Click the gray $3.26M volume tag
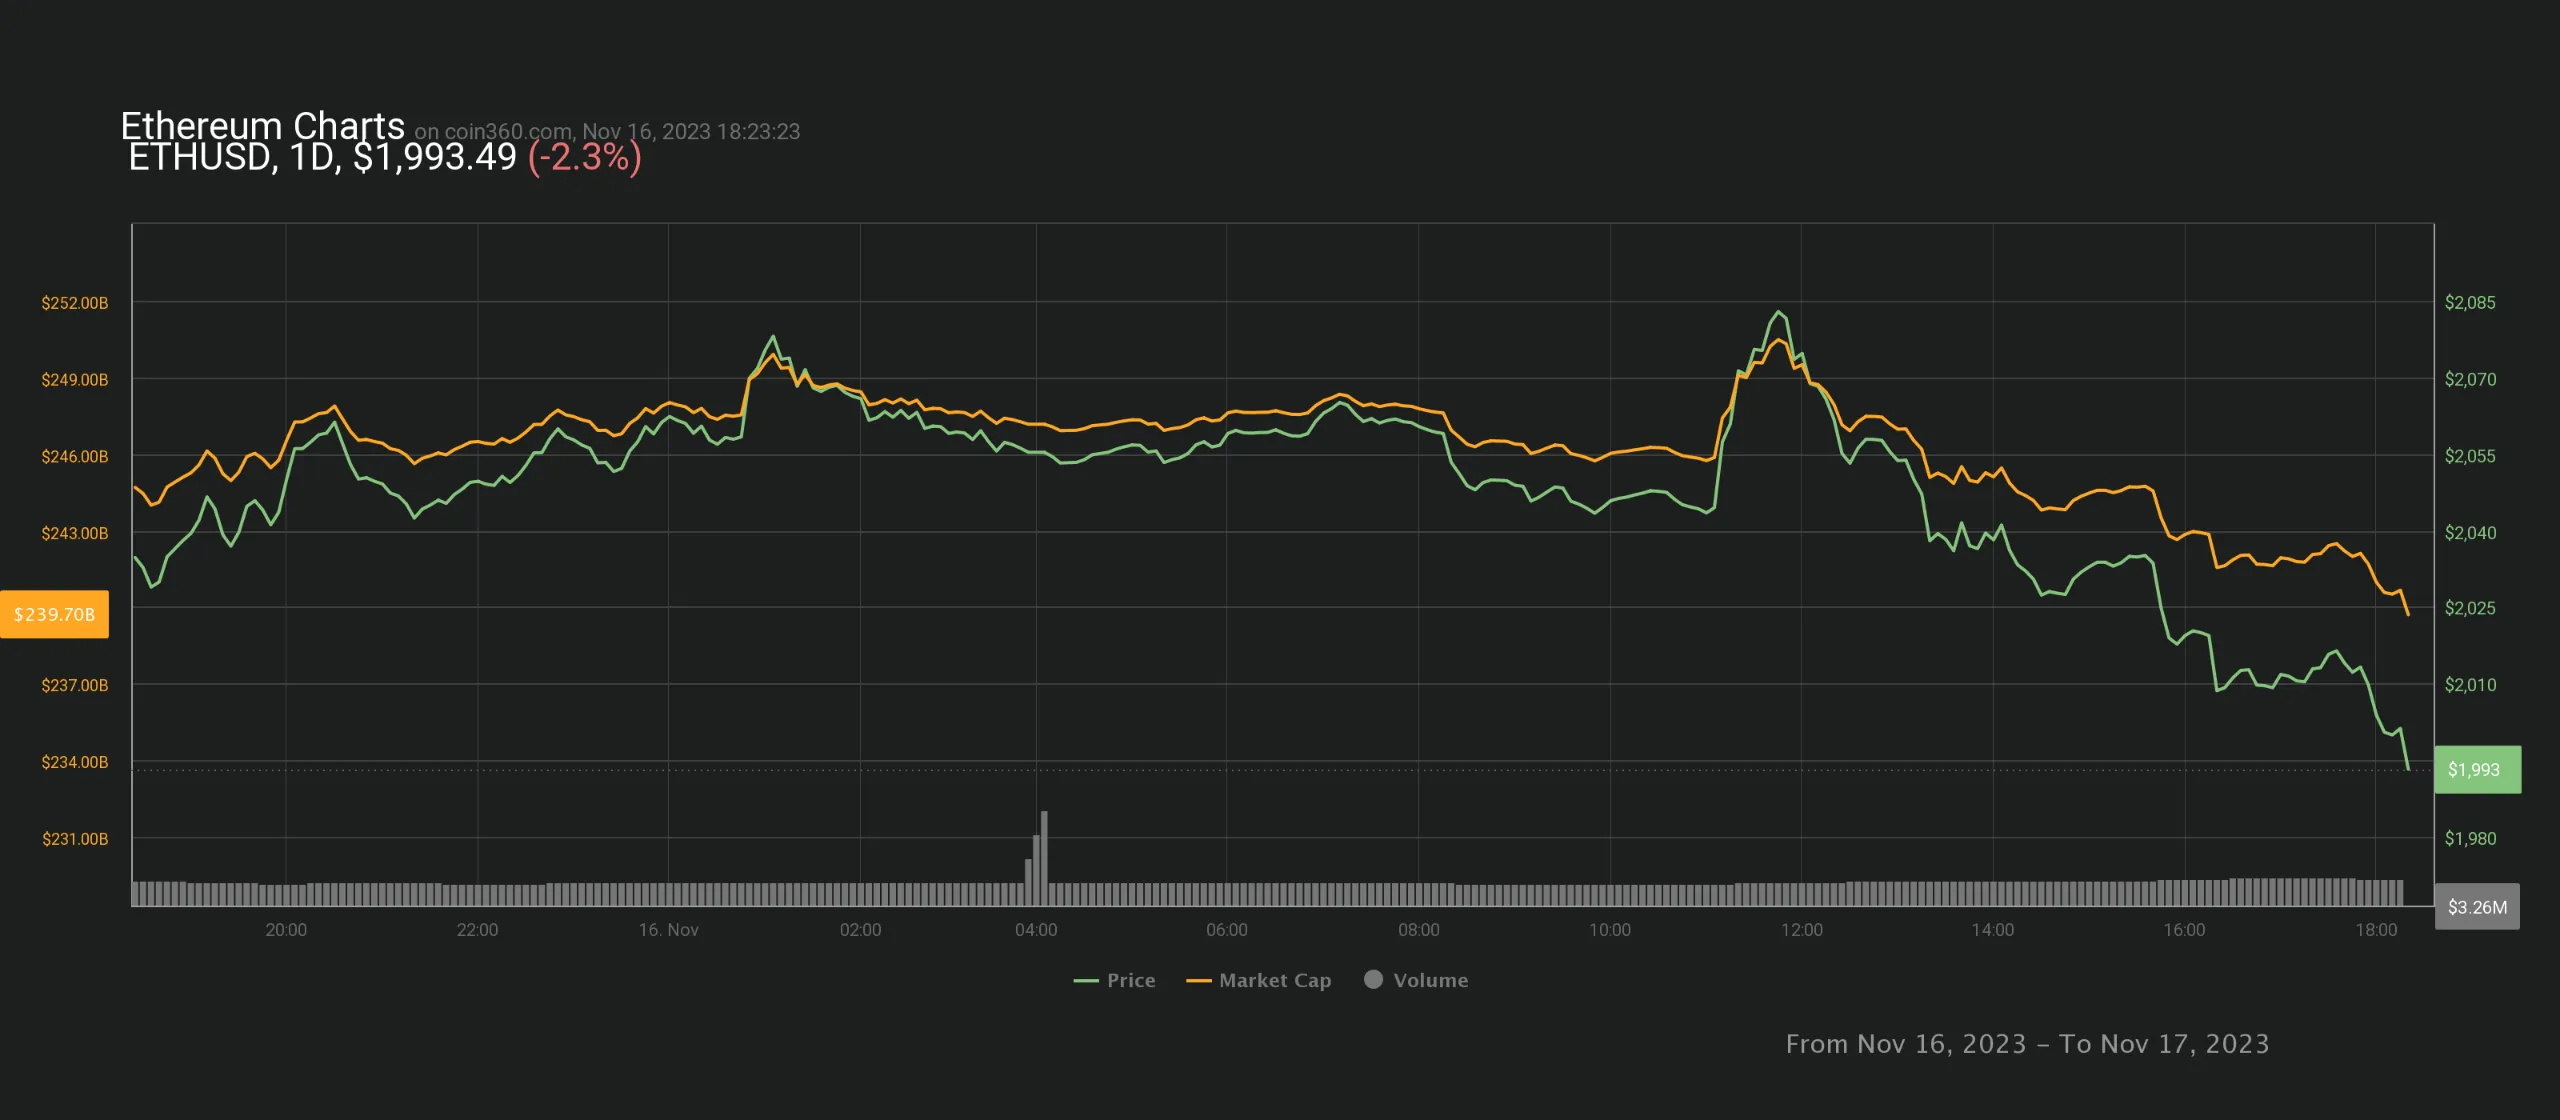Viewport: 2560px width, 1120px height. point(2476,907)
